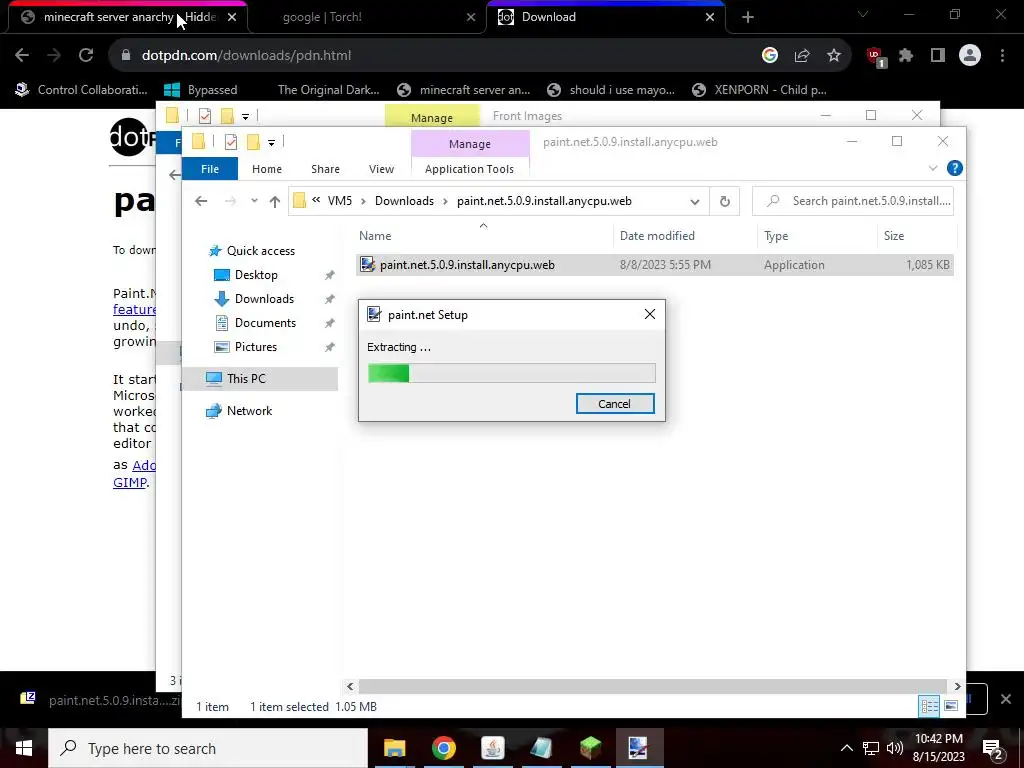Screen dimensions: 1024x768
Task: Show hidden system tray icons
Action: pos(846,748)
